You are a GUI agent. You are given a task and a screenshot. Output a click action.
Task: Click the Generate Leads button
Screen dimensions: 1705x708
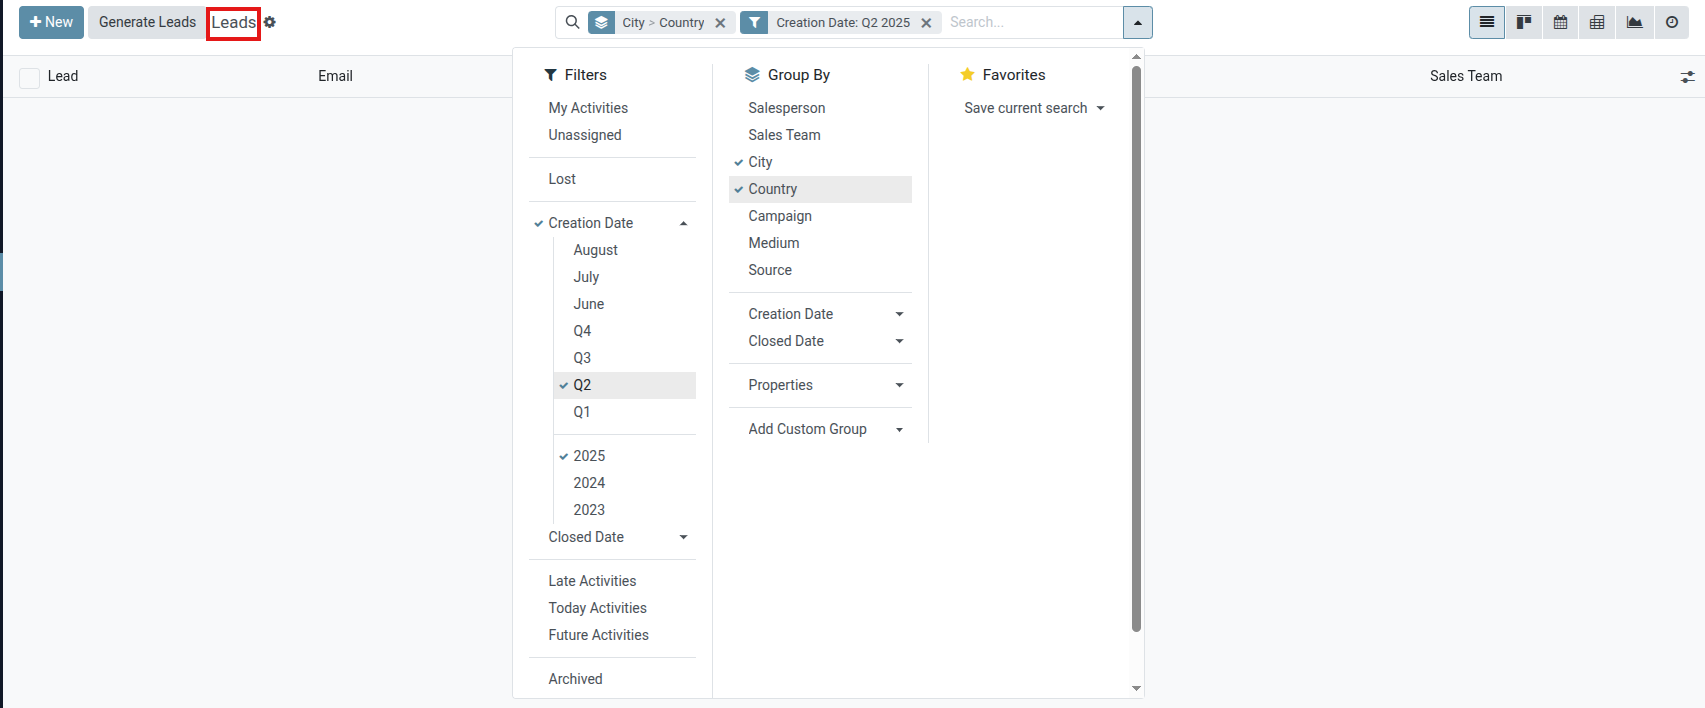click(147, 22)
